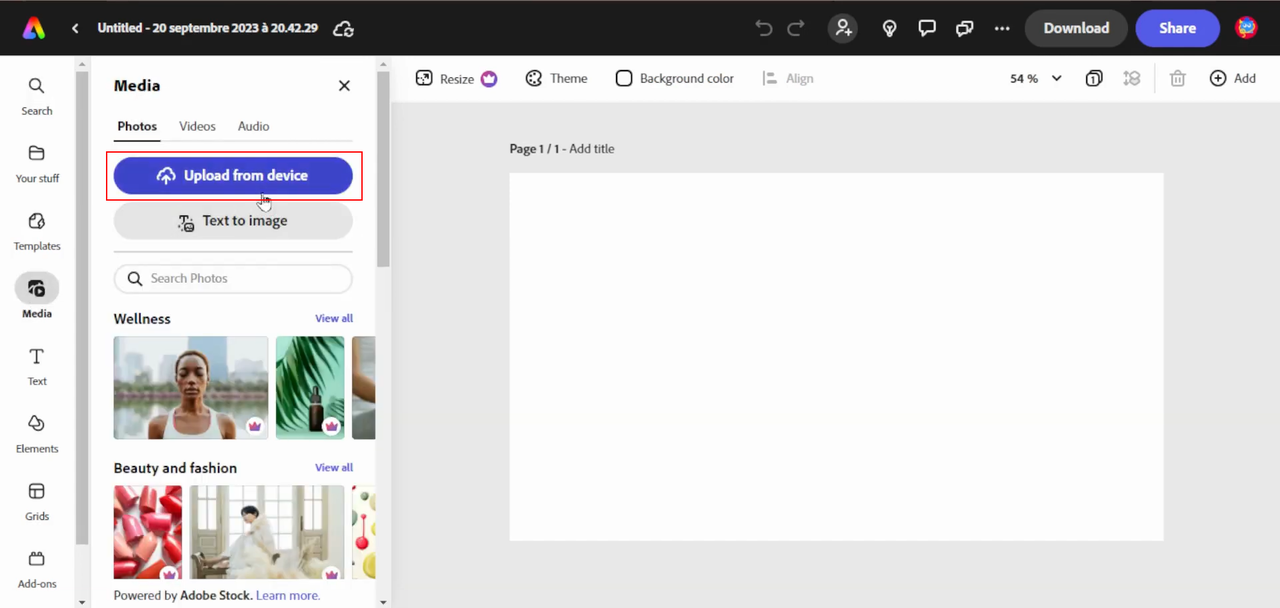The width and height of the screenshot is (1280, 608).
Task: Click the Download button
Action: [x=1076, y=28]
